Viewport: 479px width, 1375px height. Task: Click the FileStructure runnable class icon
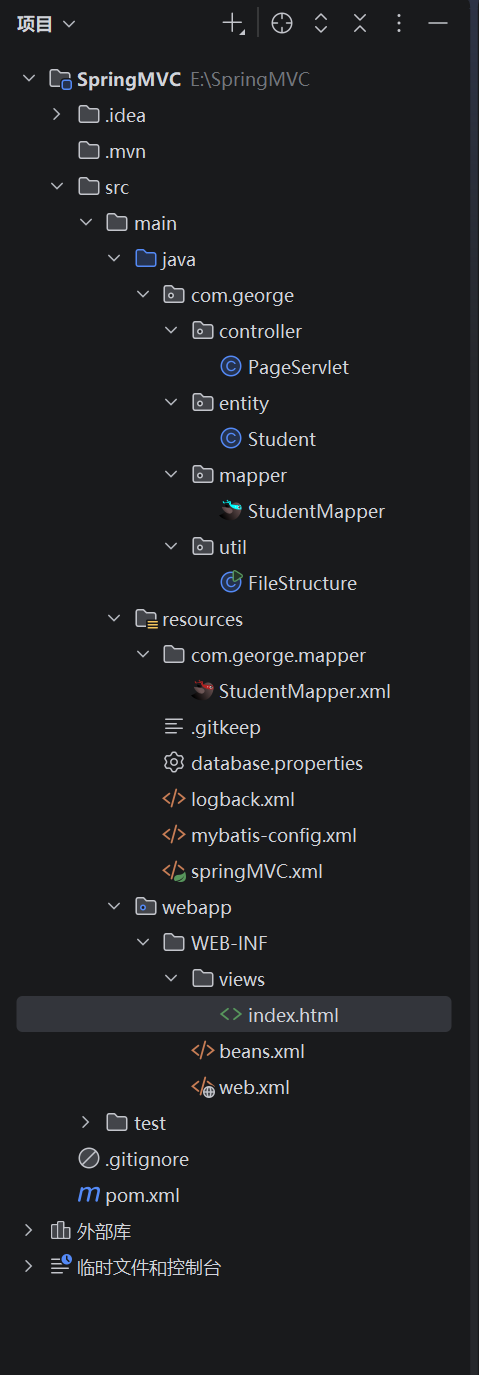230,583
